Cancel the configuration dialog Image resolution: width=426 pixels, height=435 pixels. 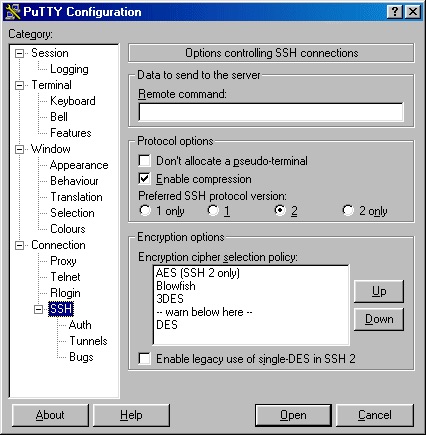coord(375,415)
